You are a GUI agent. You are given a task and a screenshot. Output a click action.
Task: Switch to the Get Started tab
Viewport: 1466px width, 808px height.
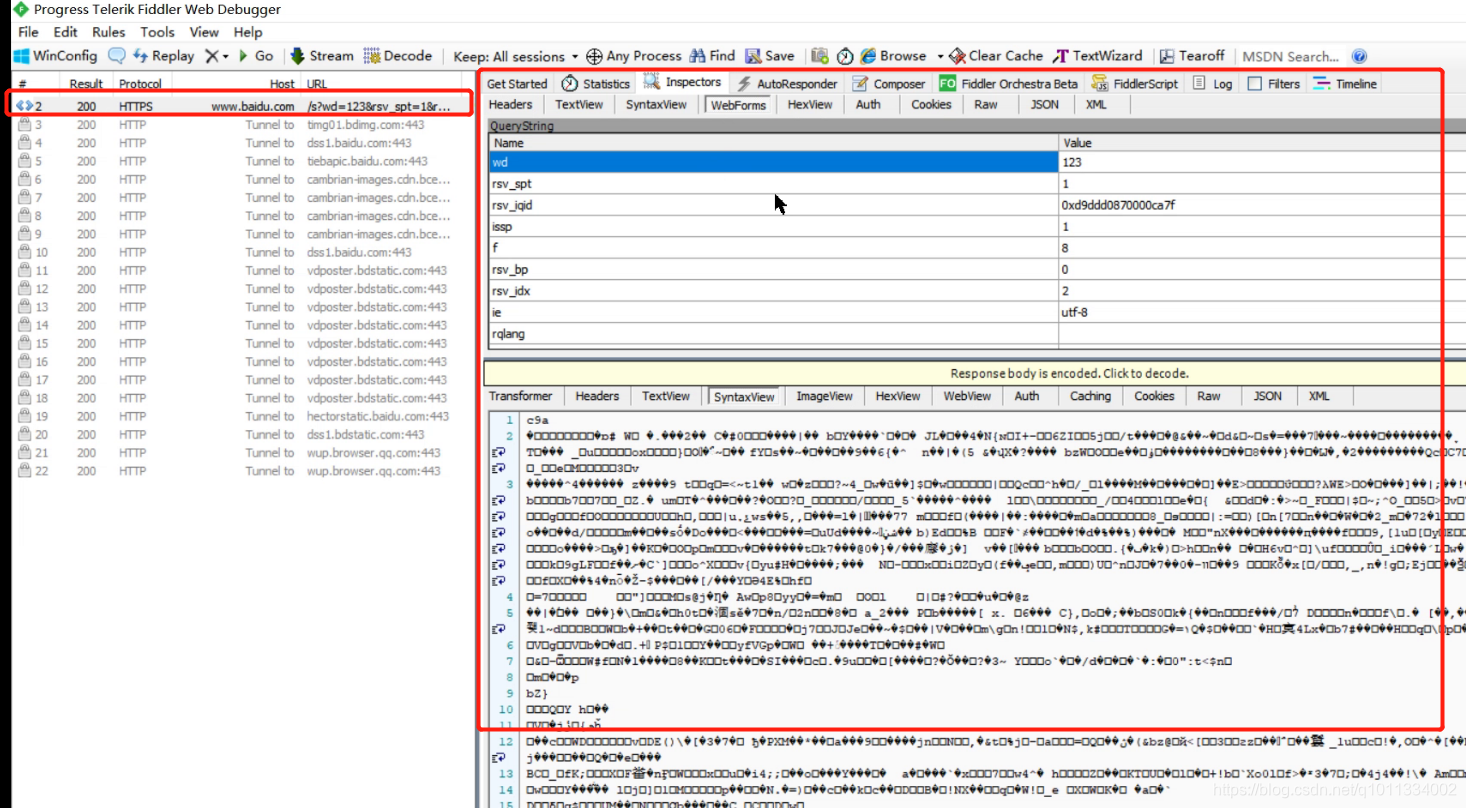pos(517,84)
